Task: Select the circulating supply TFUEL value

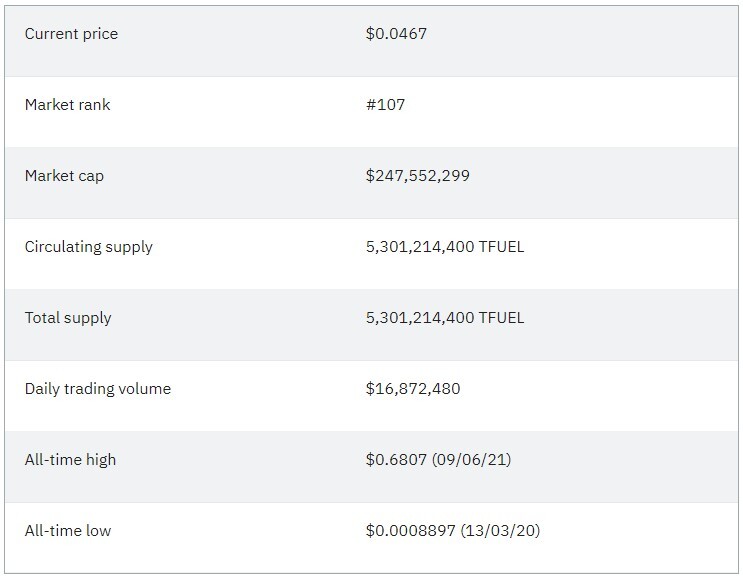Action: (444, 247)
